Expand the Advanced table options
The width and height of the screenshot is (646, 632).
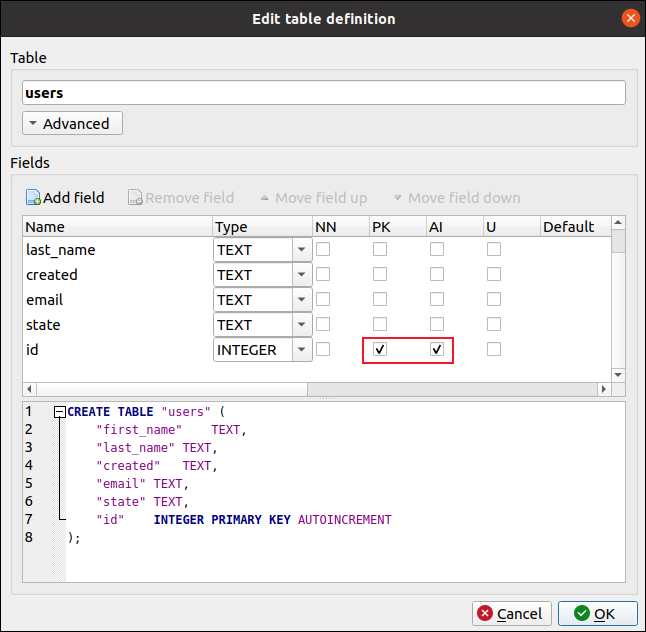[72, 124]
